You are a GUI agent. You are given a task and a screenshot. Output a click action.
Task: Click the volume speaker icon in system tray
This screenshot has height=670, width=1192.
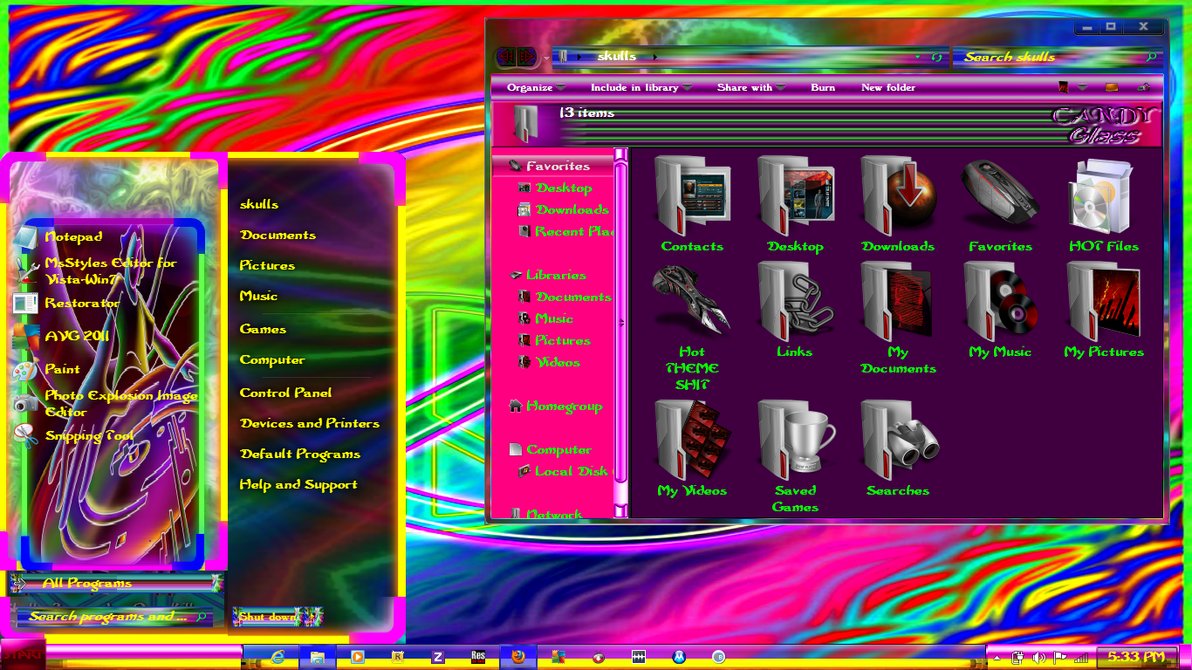[x=1039, y=657]
